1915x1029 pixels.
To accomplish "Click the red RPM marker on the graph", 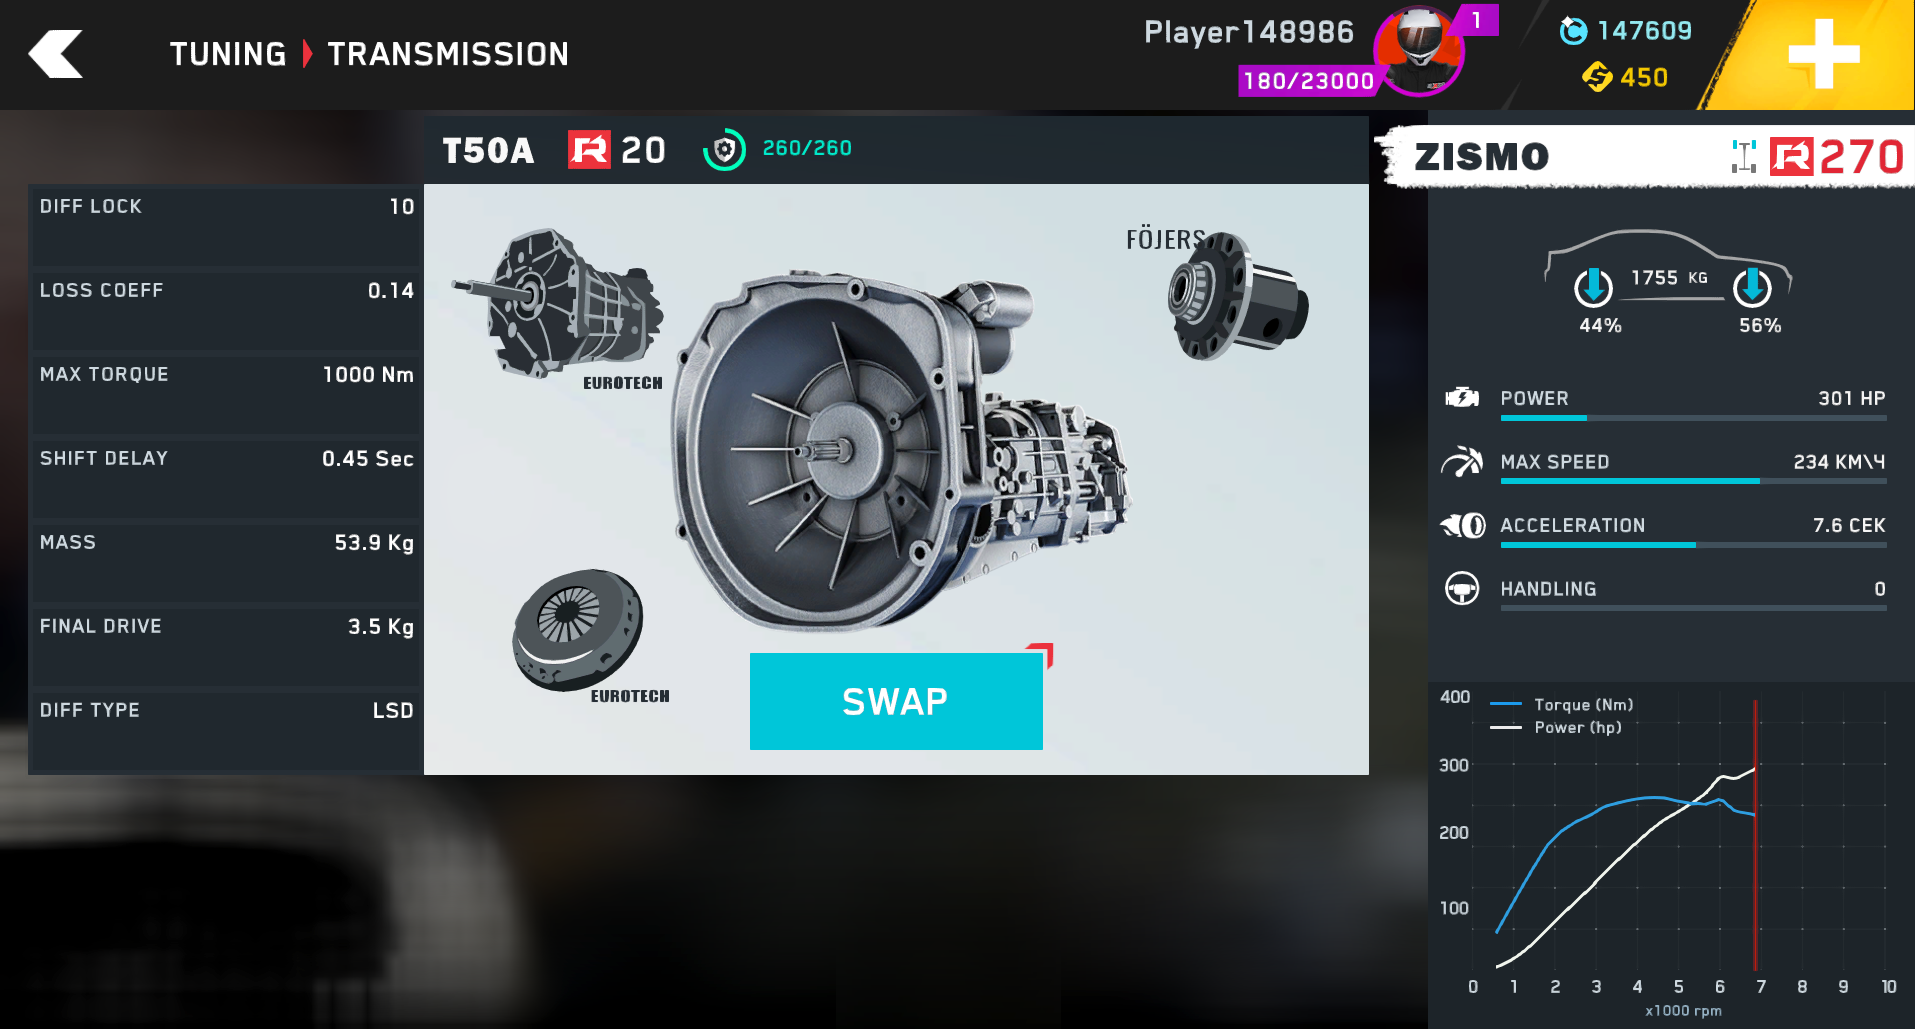I will 1755,835.
